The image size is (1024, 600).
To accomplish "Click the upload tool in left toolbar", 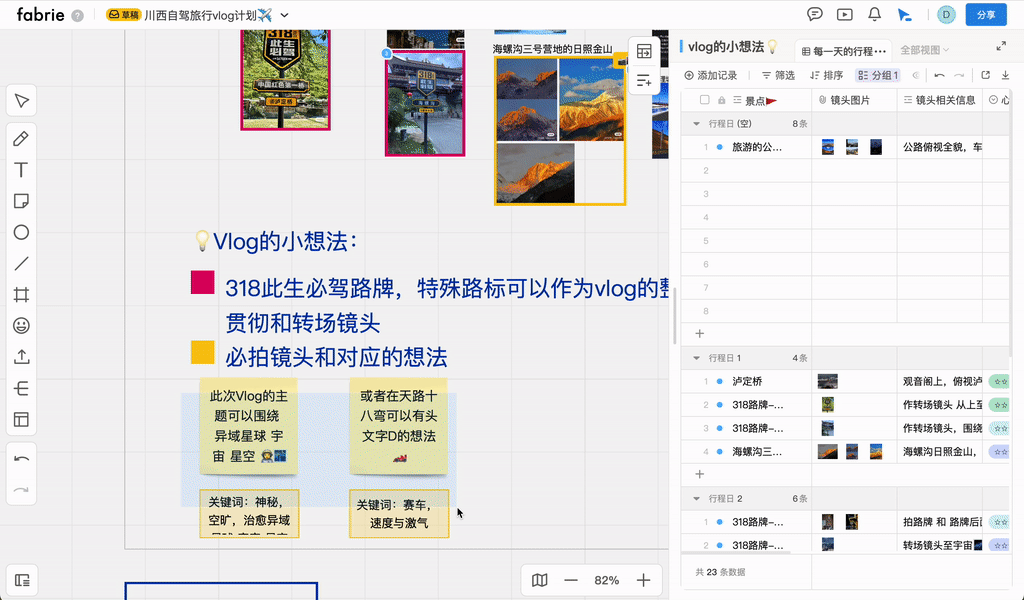I will [x=22, y=357].
